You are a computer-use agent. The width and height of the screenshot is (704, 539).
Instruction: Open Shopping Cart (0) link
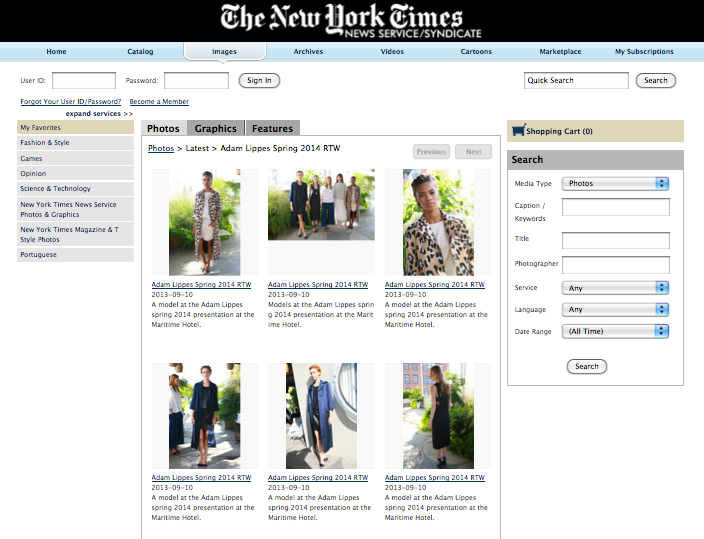559,131
